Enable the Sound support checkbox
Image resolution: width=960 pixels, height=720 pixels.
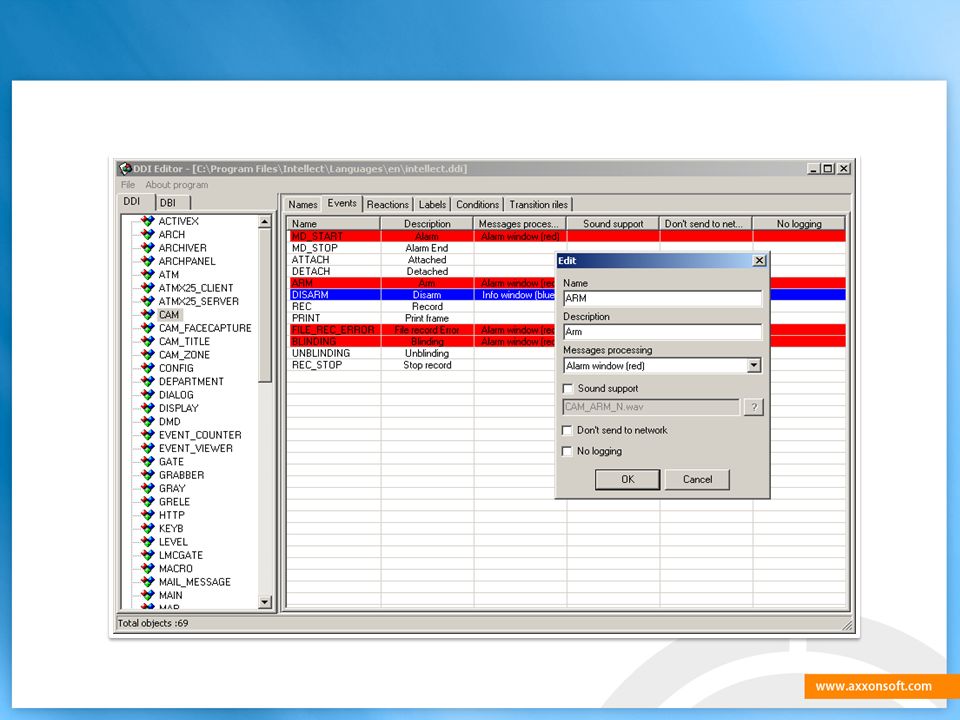pyautogui.click(x=568, y=388)
